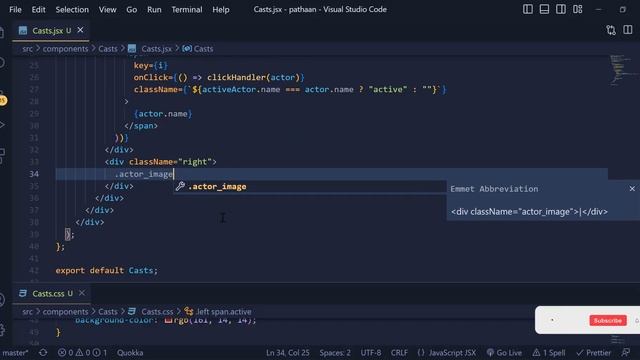Click Casts folder in Casts.jsx breadcrumb
Image resolution: width=640 pixels, height=360 pixels.
[108, 49]
